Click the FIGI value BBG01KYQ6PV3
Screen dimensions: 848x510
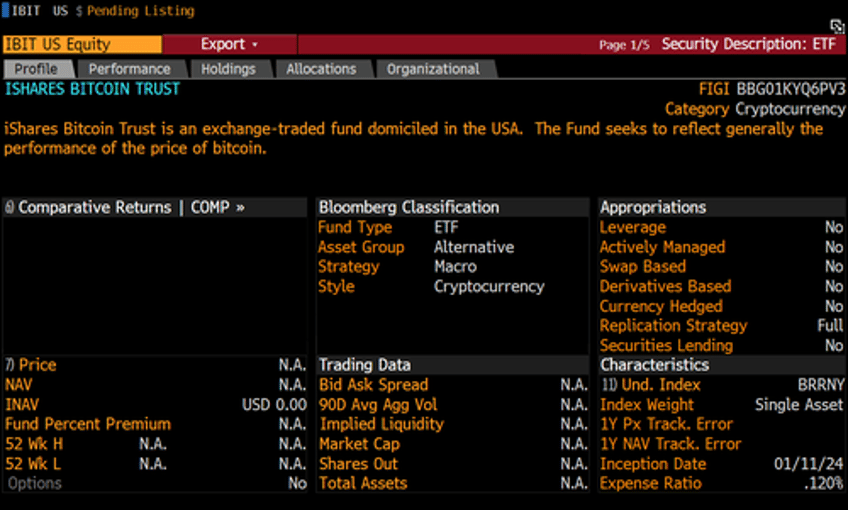coord(791,89)
